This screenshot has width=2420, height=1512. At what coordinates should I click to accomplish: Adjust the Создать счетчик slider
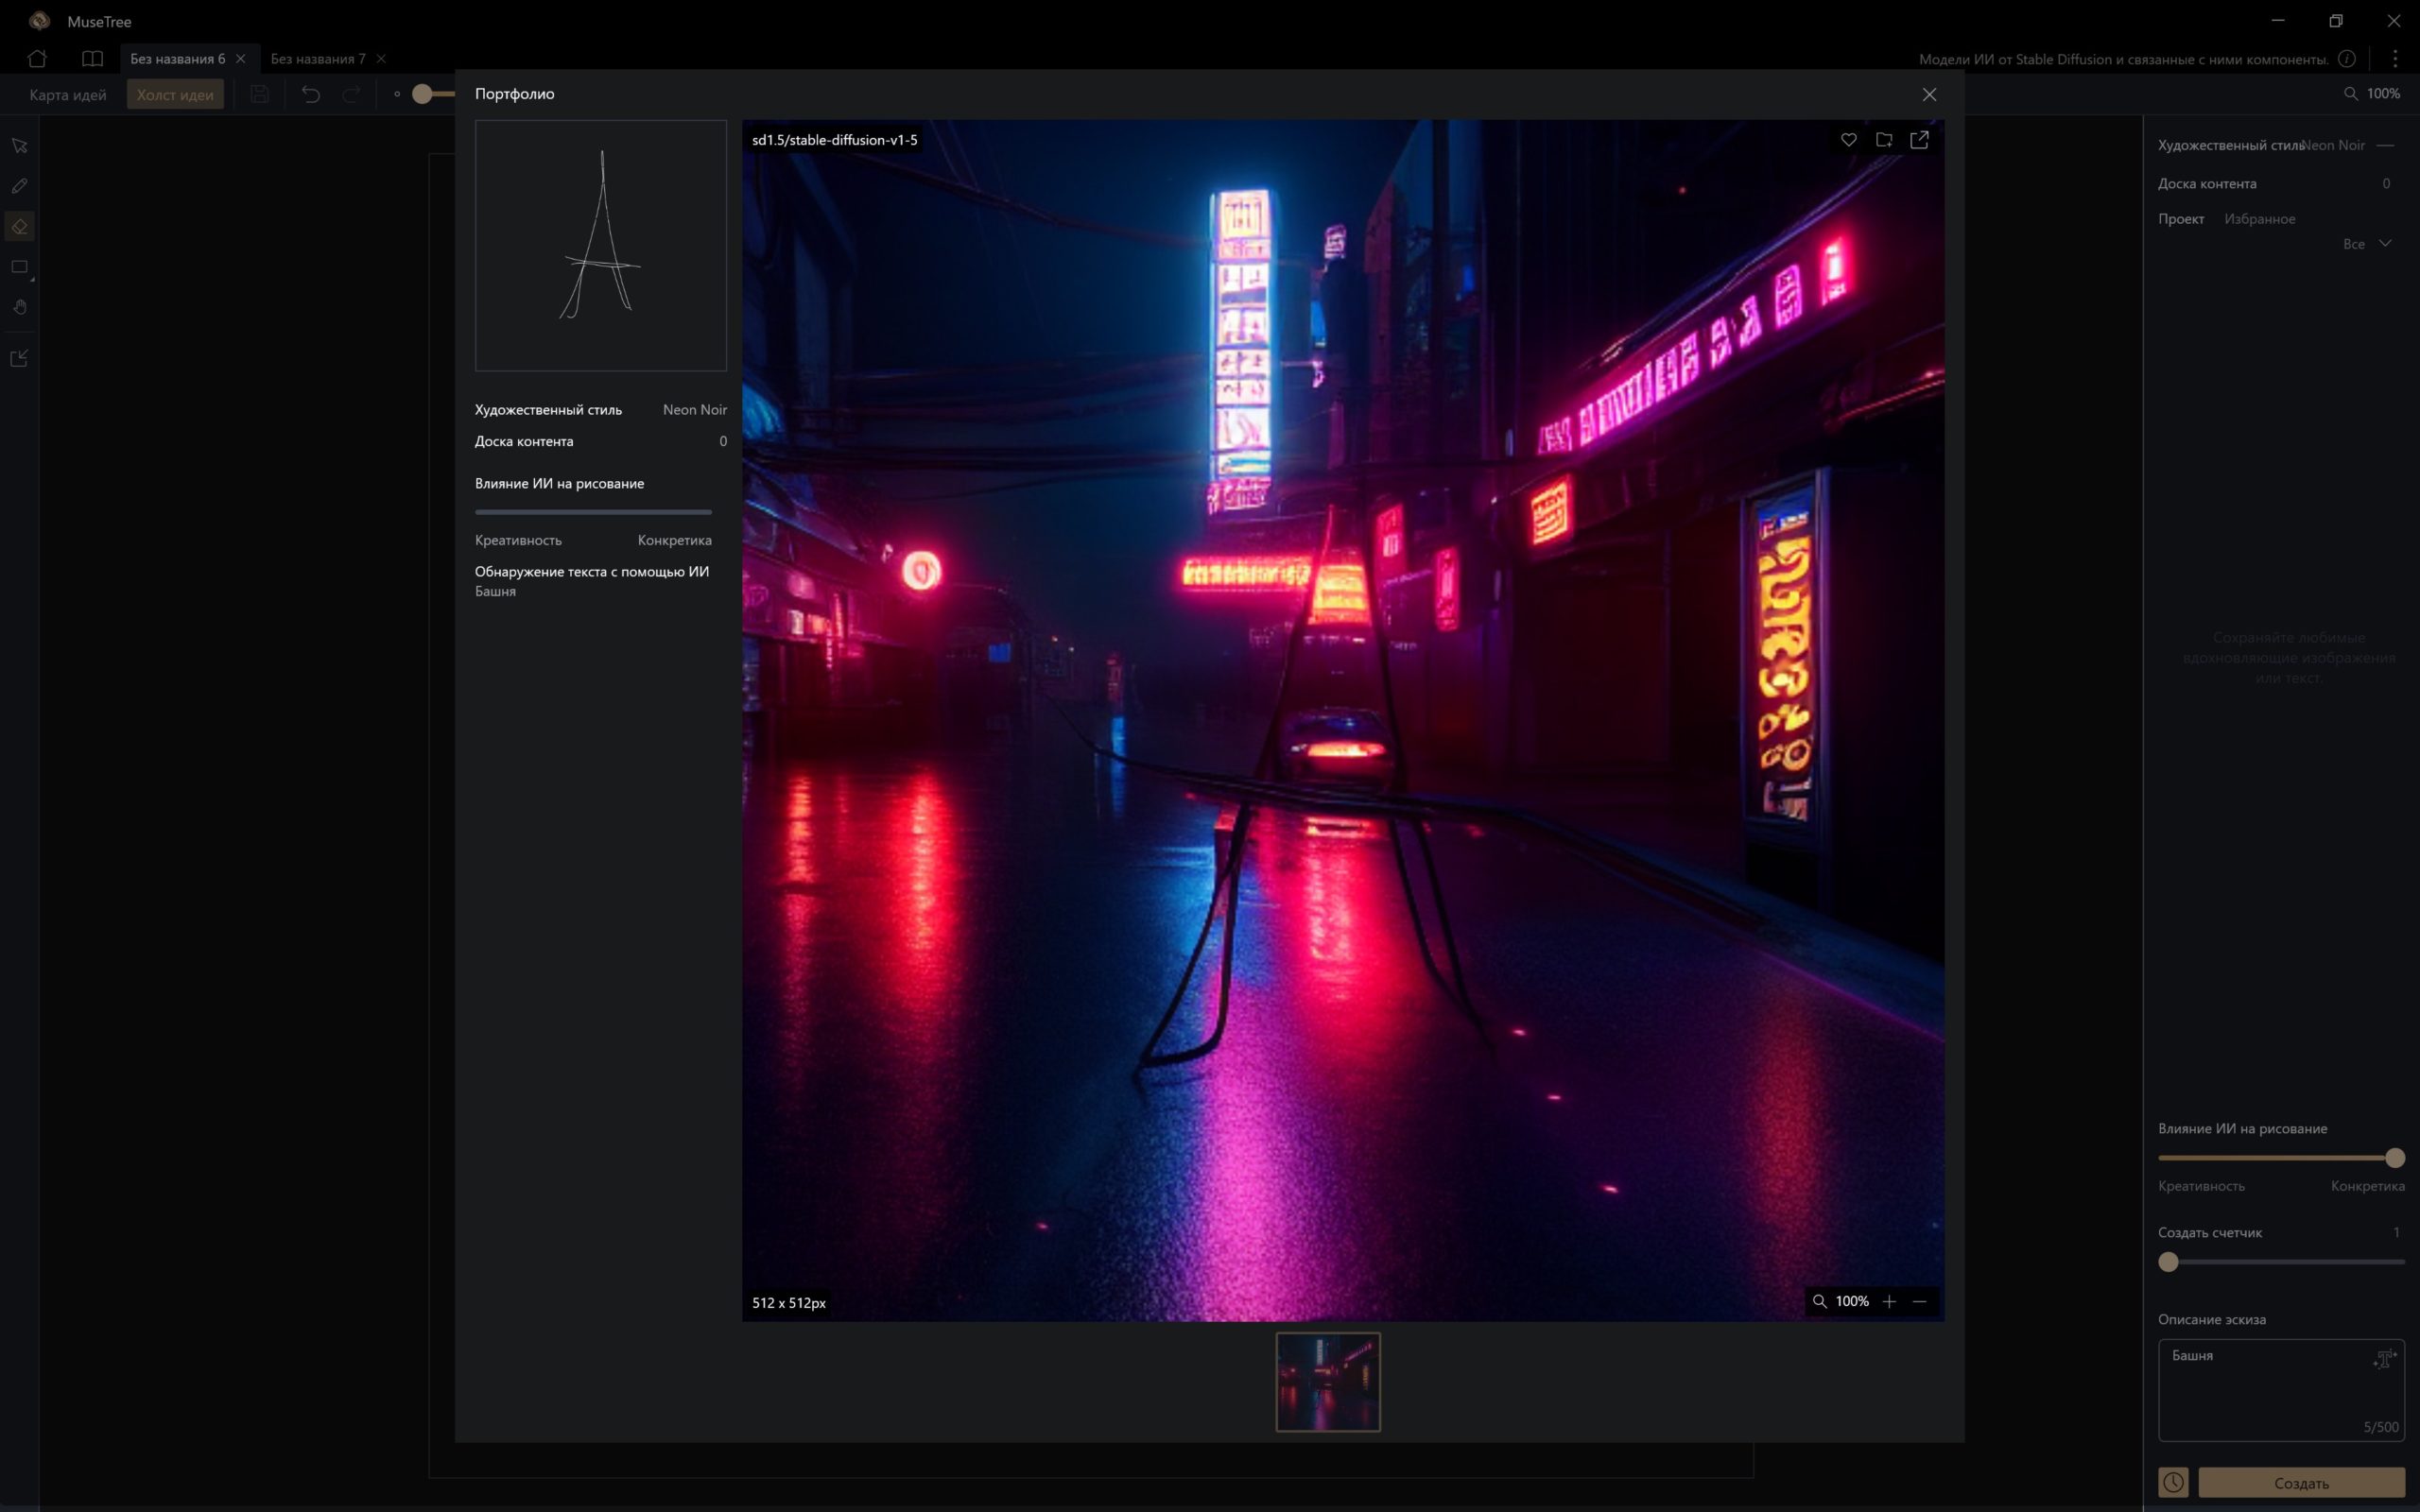[2281, 1262]
